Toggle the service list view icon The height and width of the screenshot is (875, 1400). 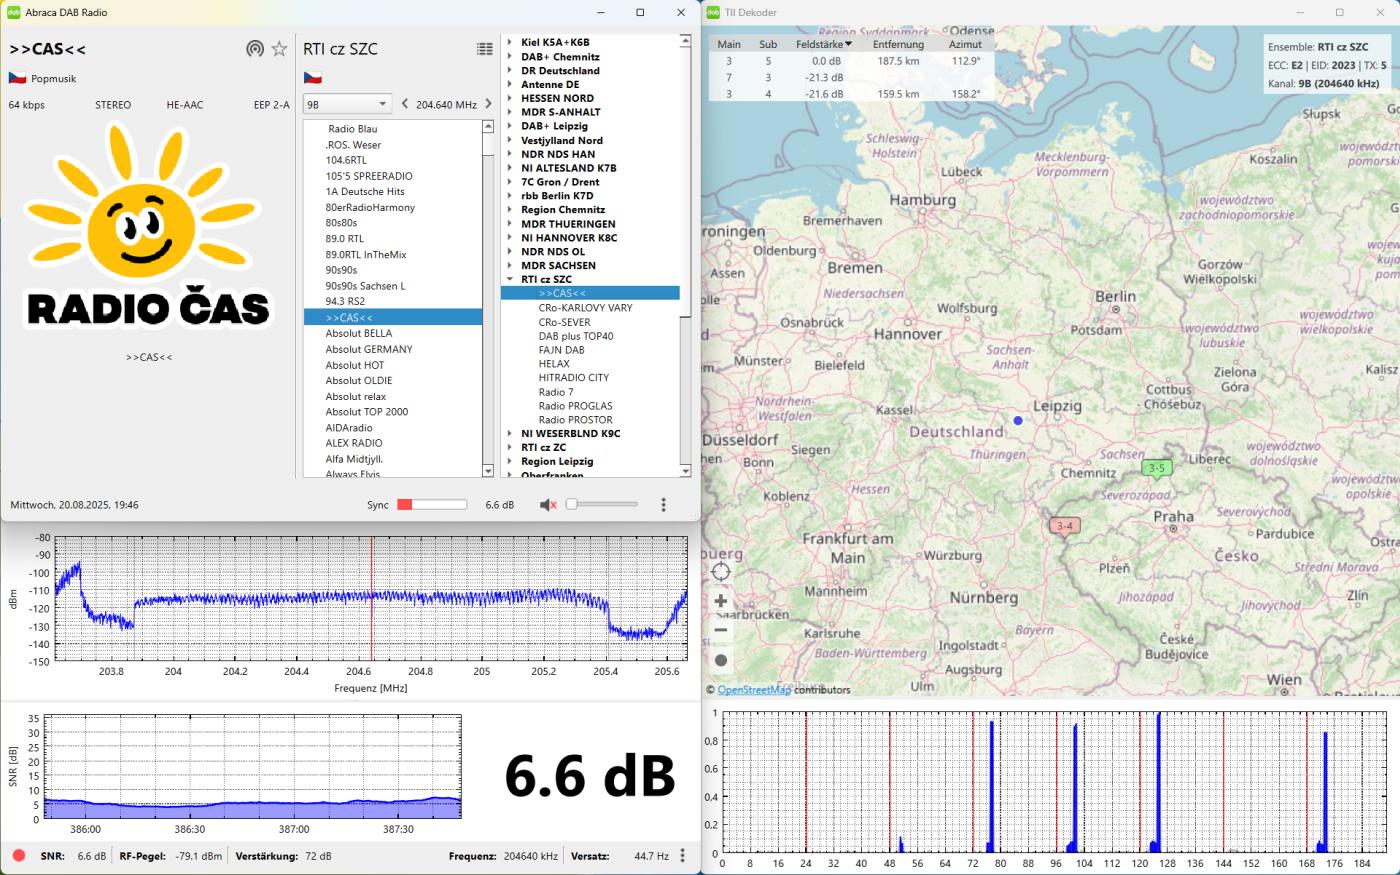click(485, 49)
